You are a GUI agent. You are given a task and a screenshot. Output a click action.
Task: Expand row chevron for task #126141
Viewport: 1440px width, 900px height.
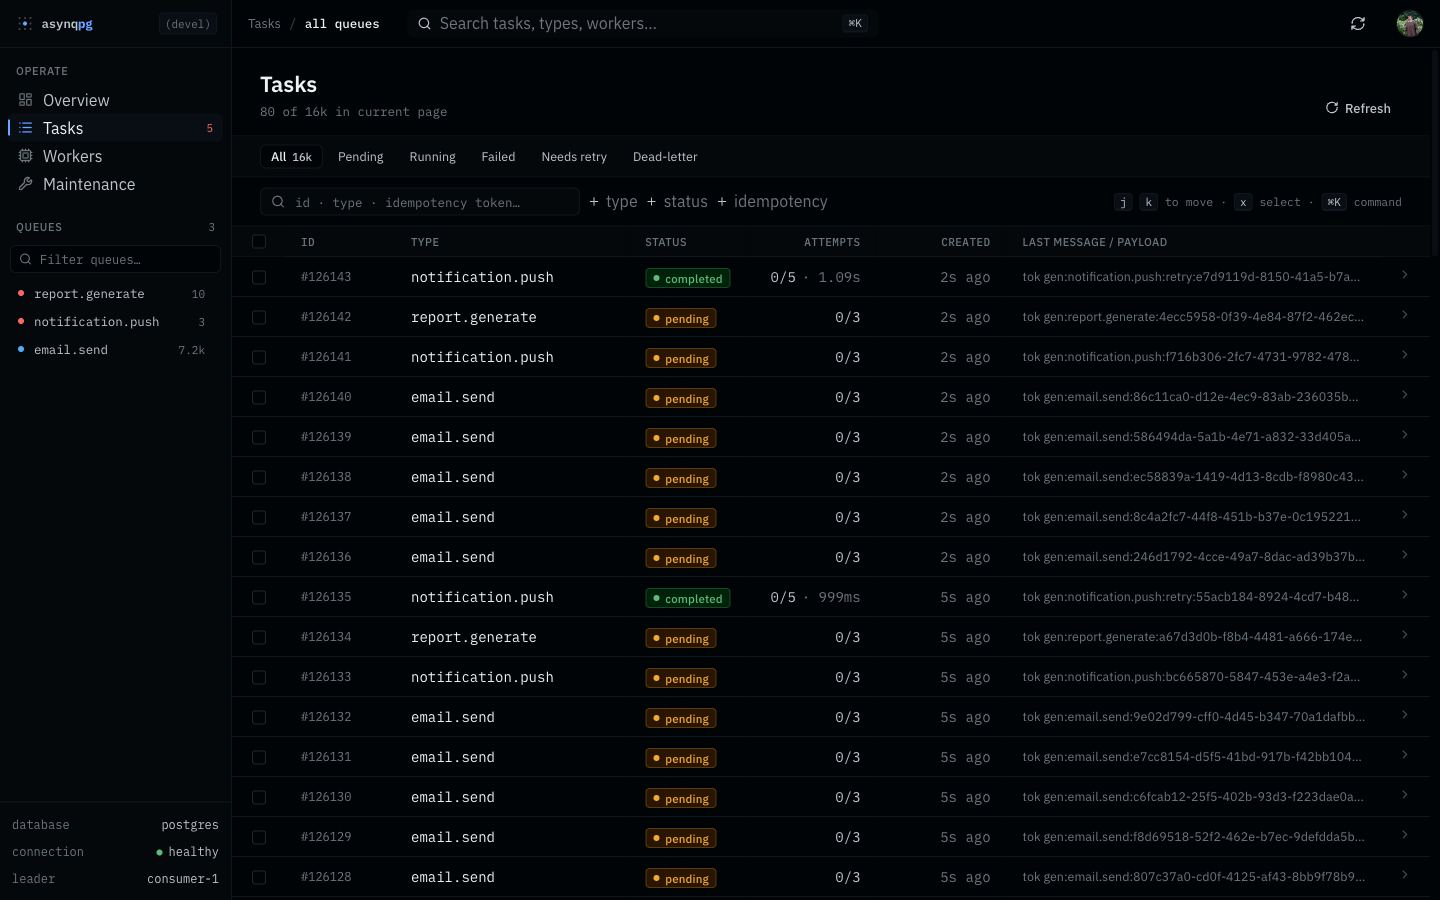click(x=1405, y=355)
